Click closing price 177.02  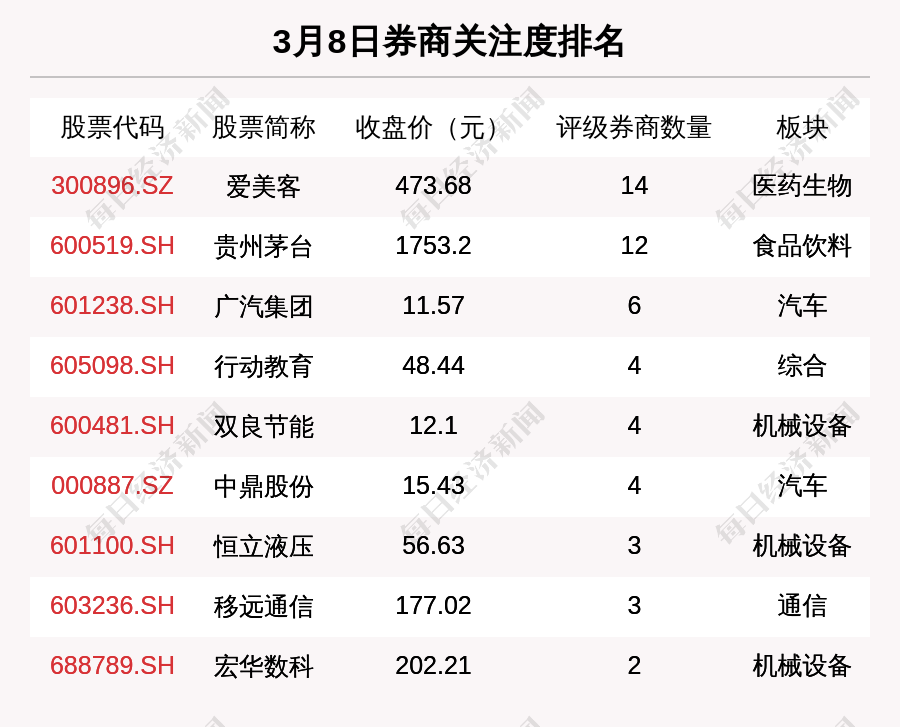tap(433, 605)
